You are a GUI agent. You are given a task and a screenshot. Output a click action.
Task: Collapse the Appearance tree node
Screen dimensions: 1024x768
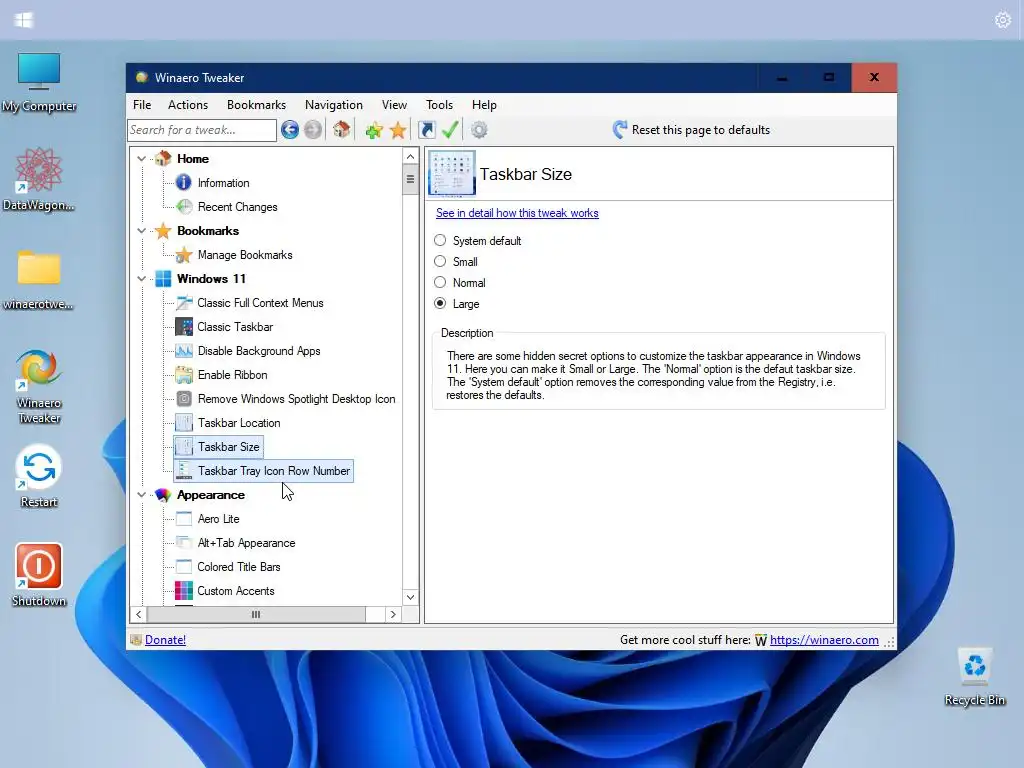(x=141, y=495)
